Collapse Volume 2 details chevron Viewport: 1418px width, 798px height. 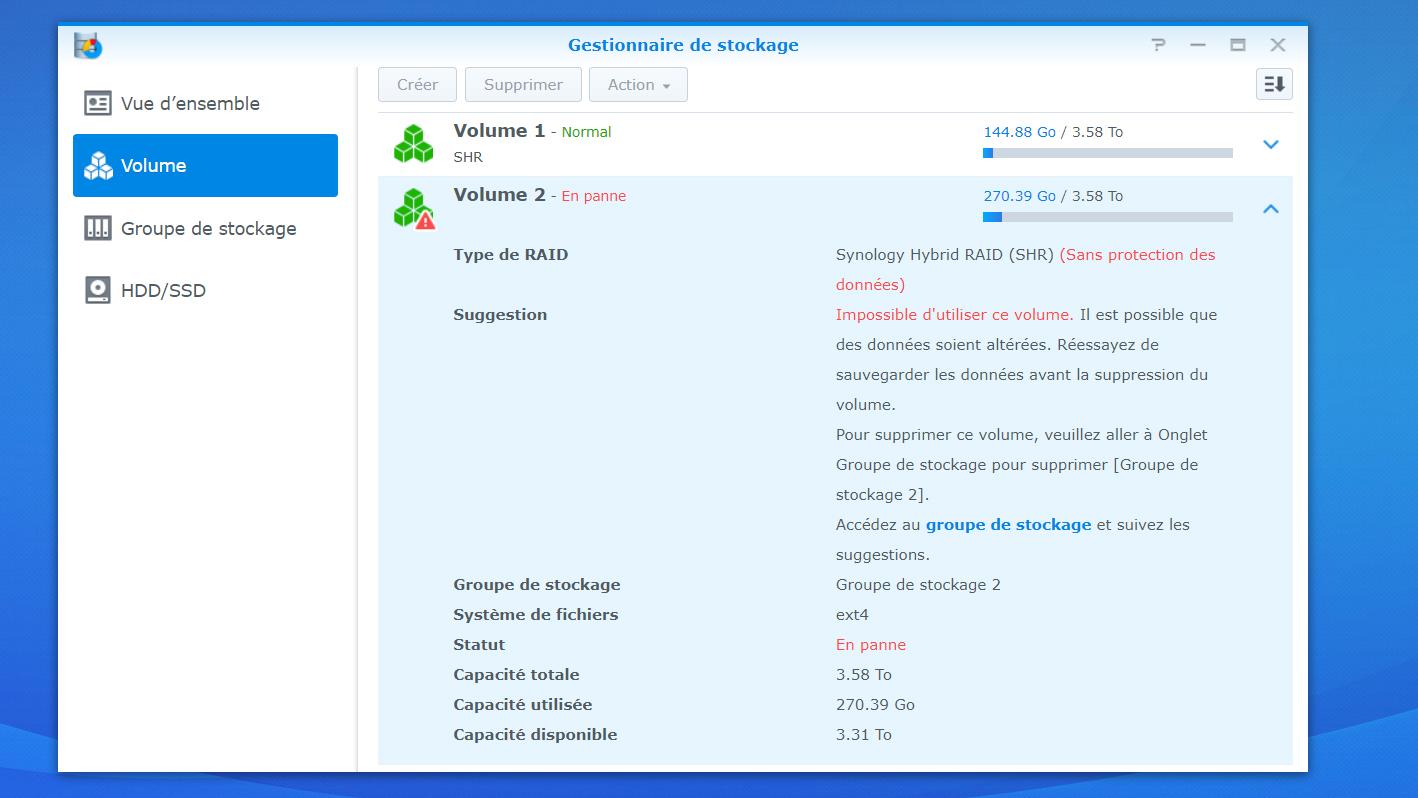(1271, 209)
